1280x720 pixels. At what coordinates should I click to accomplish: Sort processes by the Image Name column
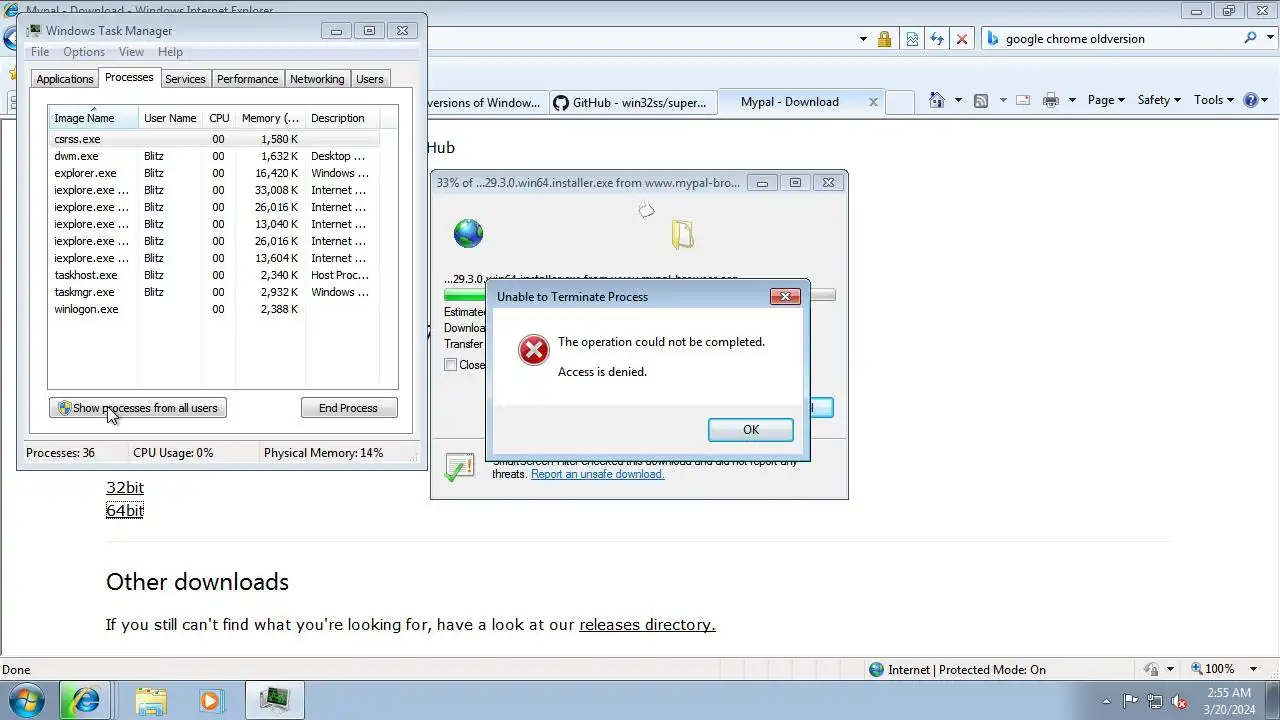click(93, 118)
